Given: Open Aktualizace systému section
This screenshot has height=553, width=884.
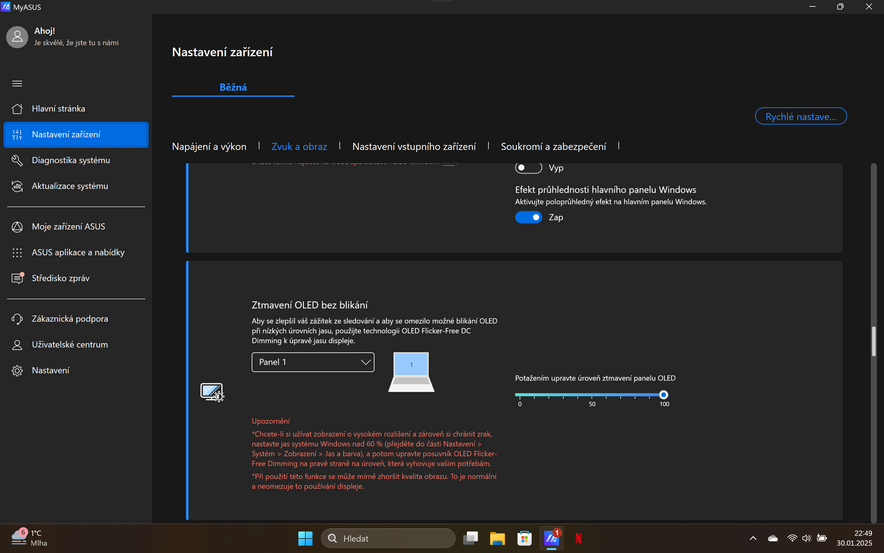Looking at the screenshot, I should point(69,186).
